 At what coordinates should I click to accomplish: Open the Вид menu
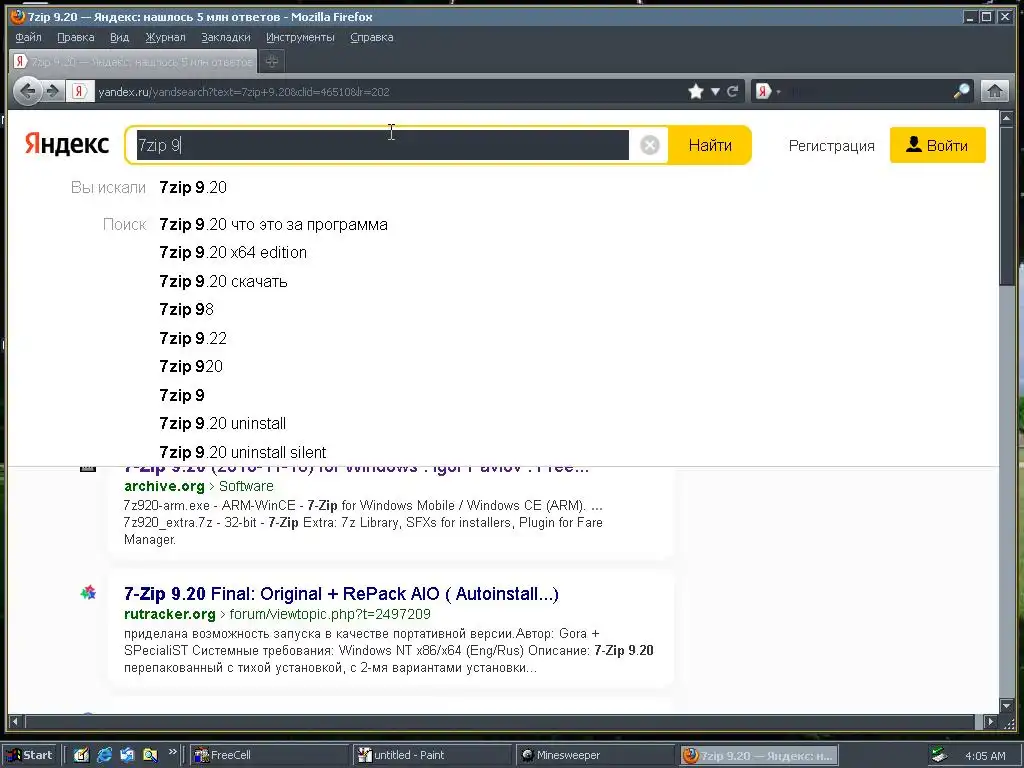(x=120, y=37)
